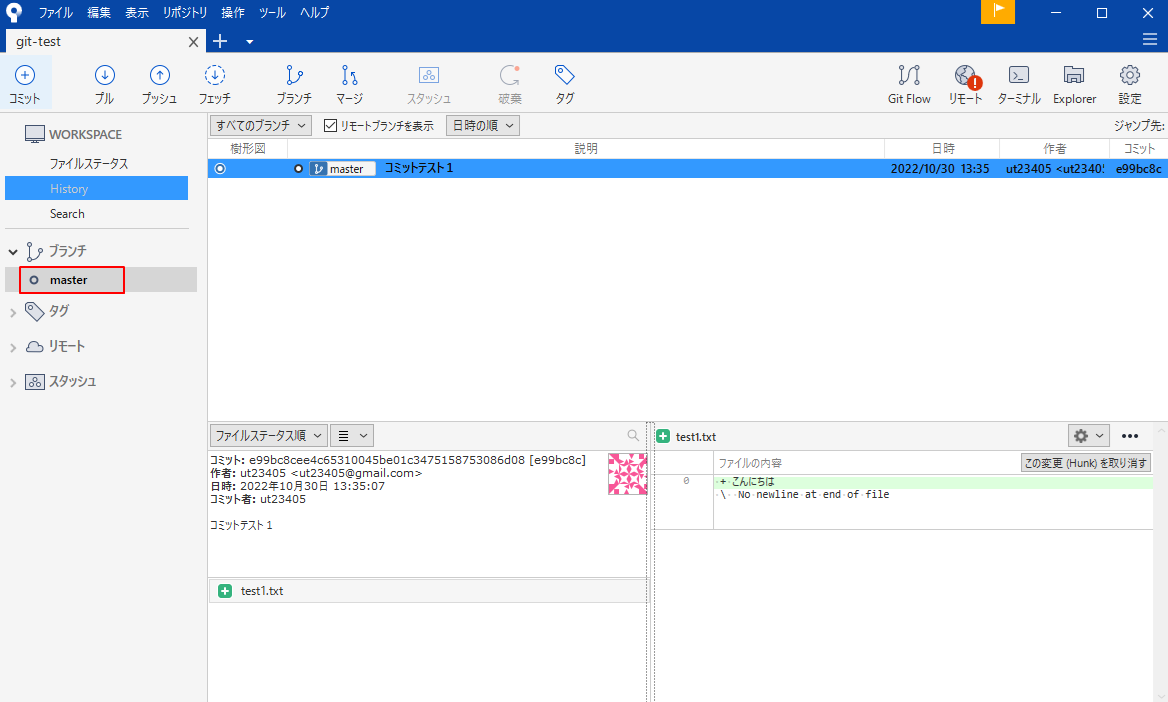This screenshot has width=1168, height=702.
Task: Click the Push (プッシュ) toolbar icon
Action: (159, 83)
